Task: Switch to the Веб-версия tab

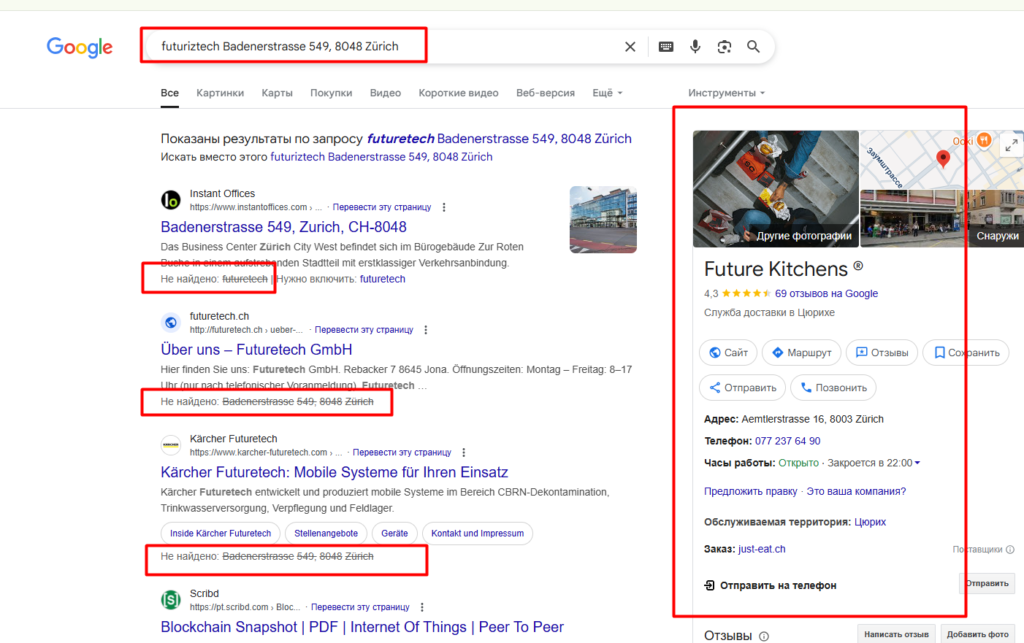Action: pos(545,93)
